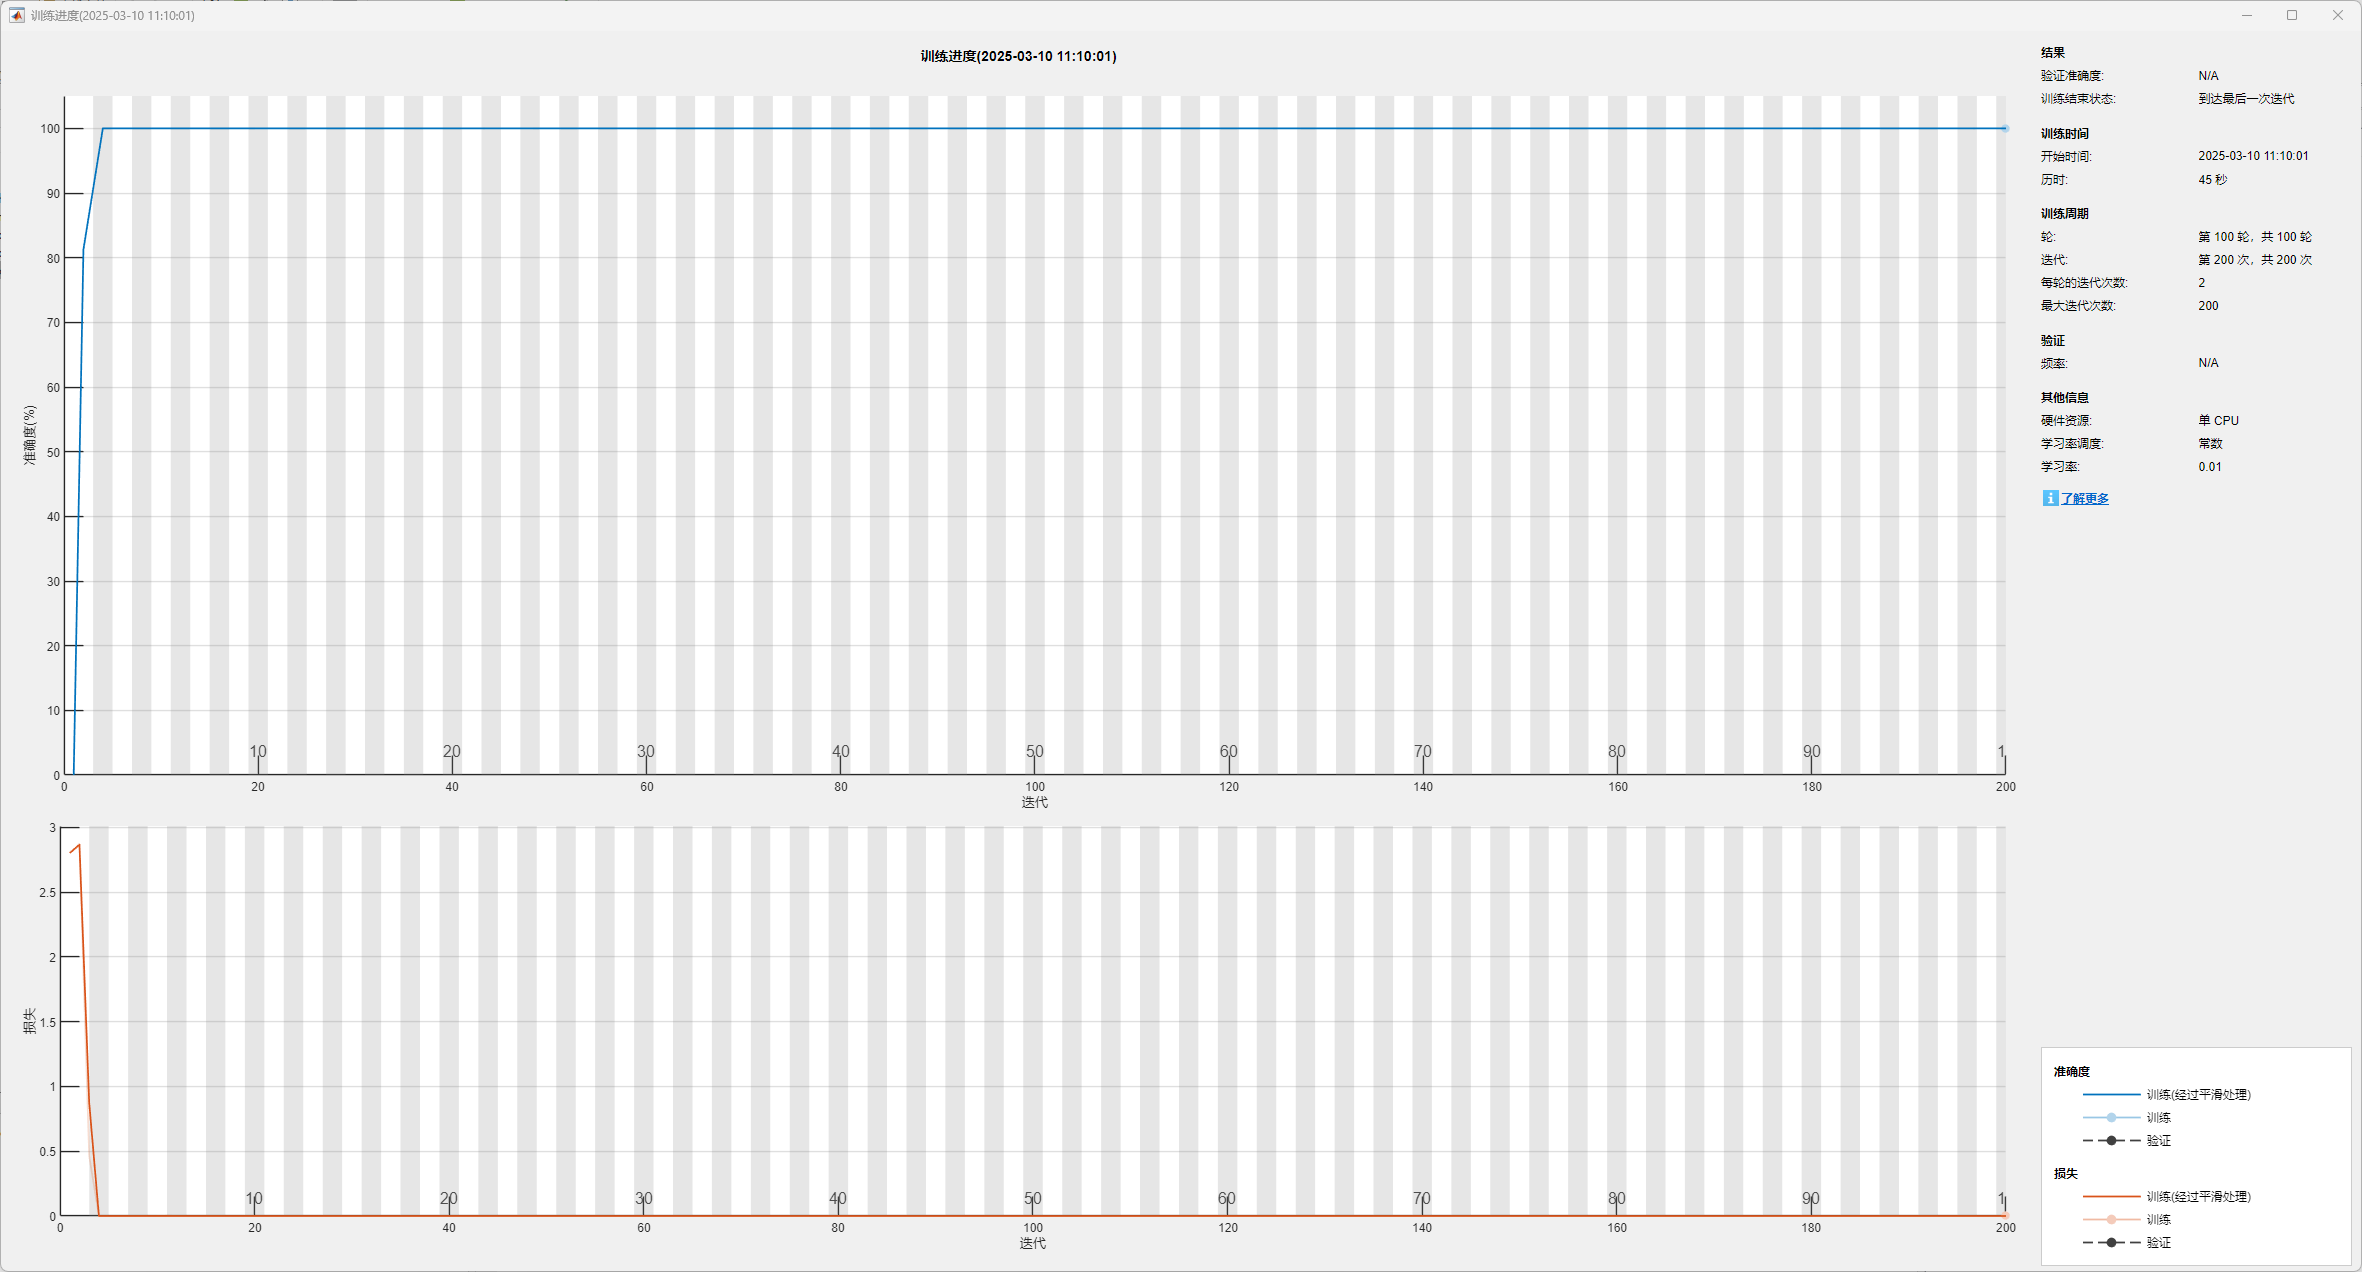Viewport: 2362px width, 1272px height.
Task: Click the orange smoothed loss legend line
Action: click(2111, 1196)
